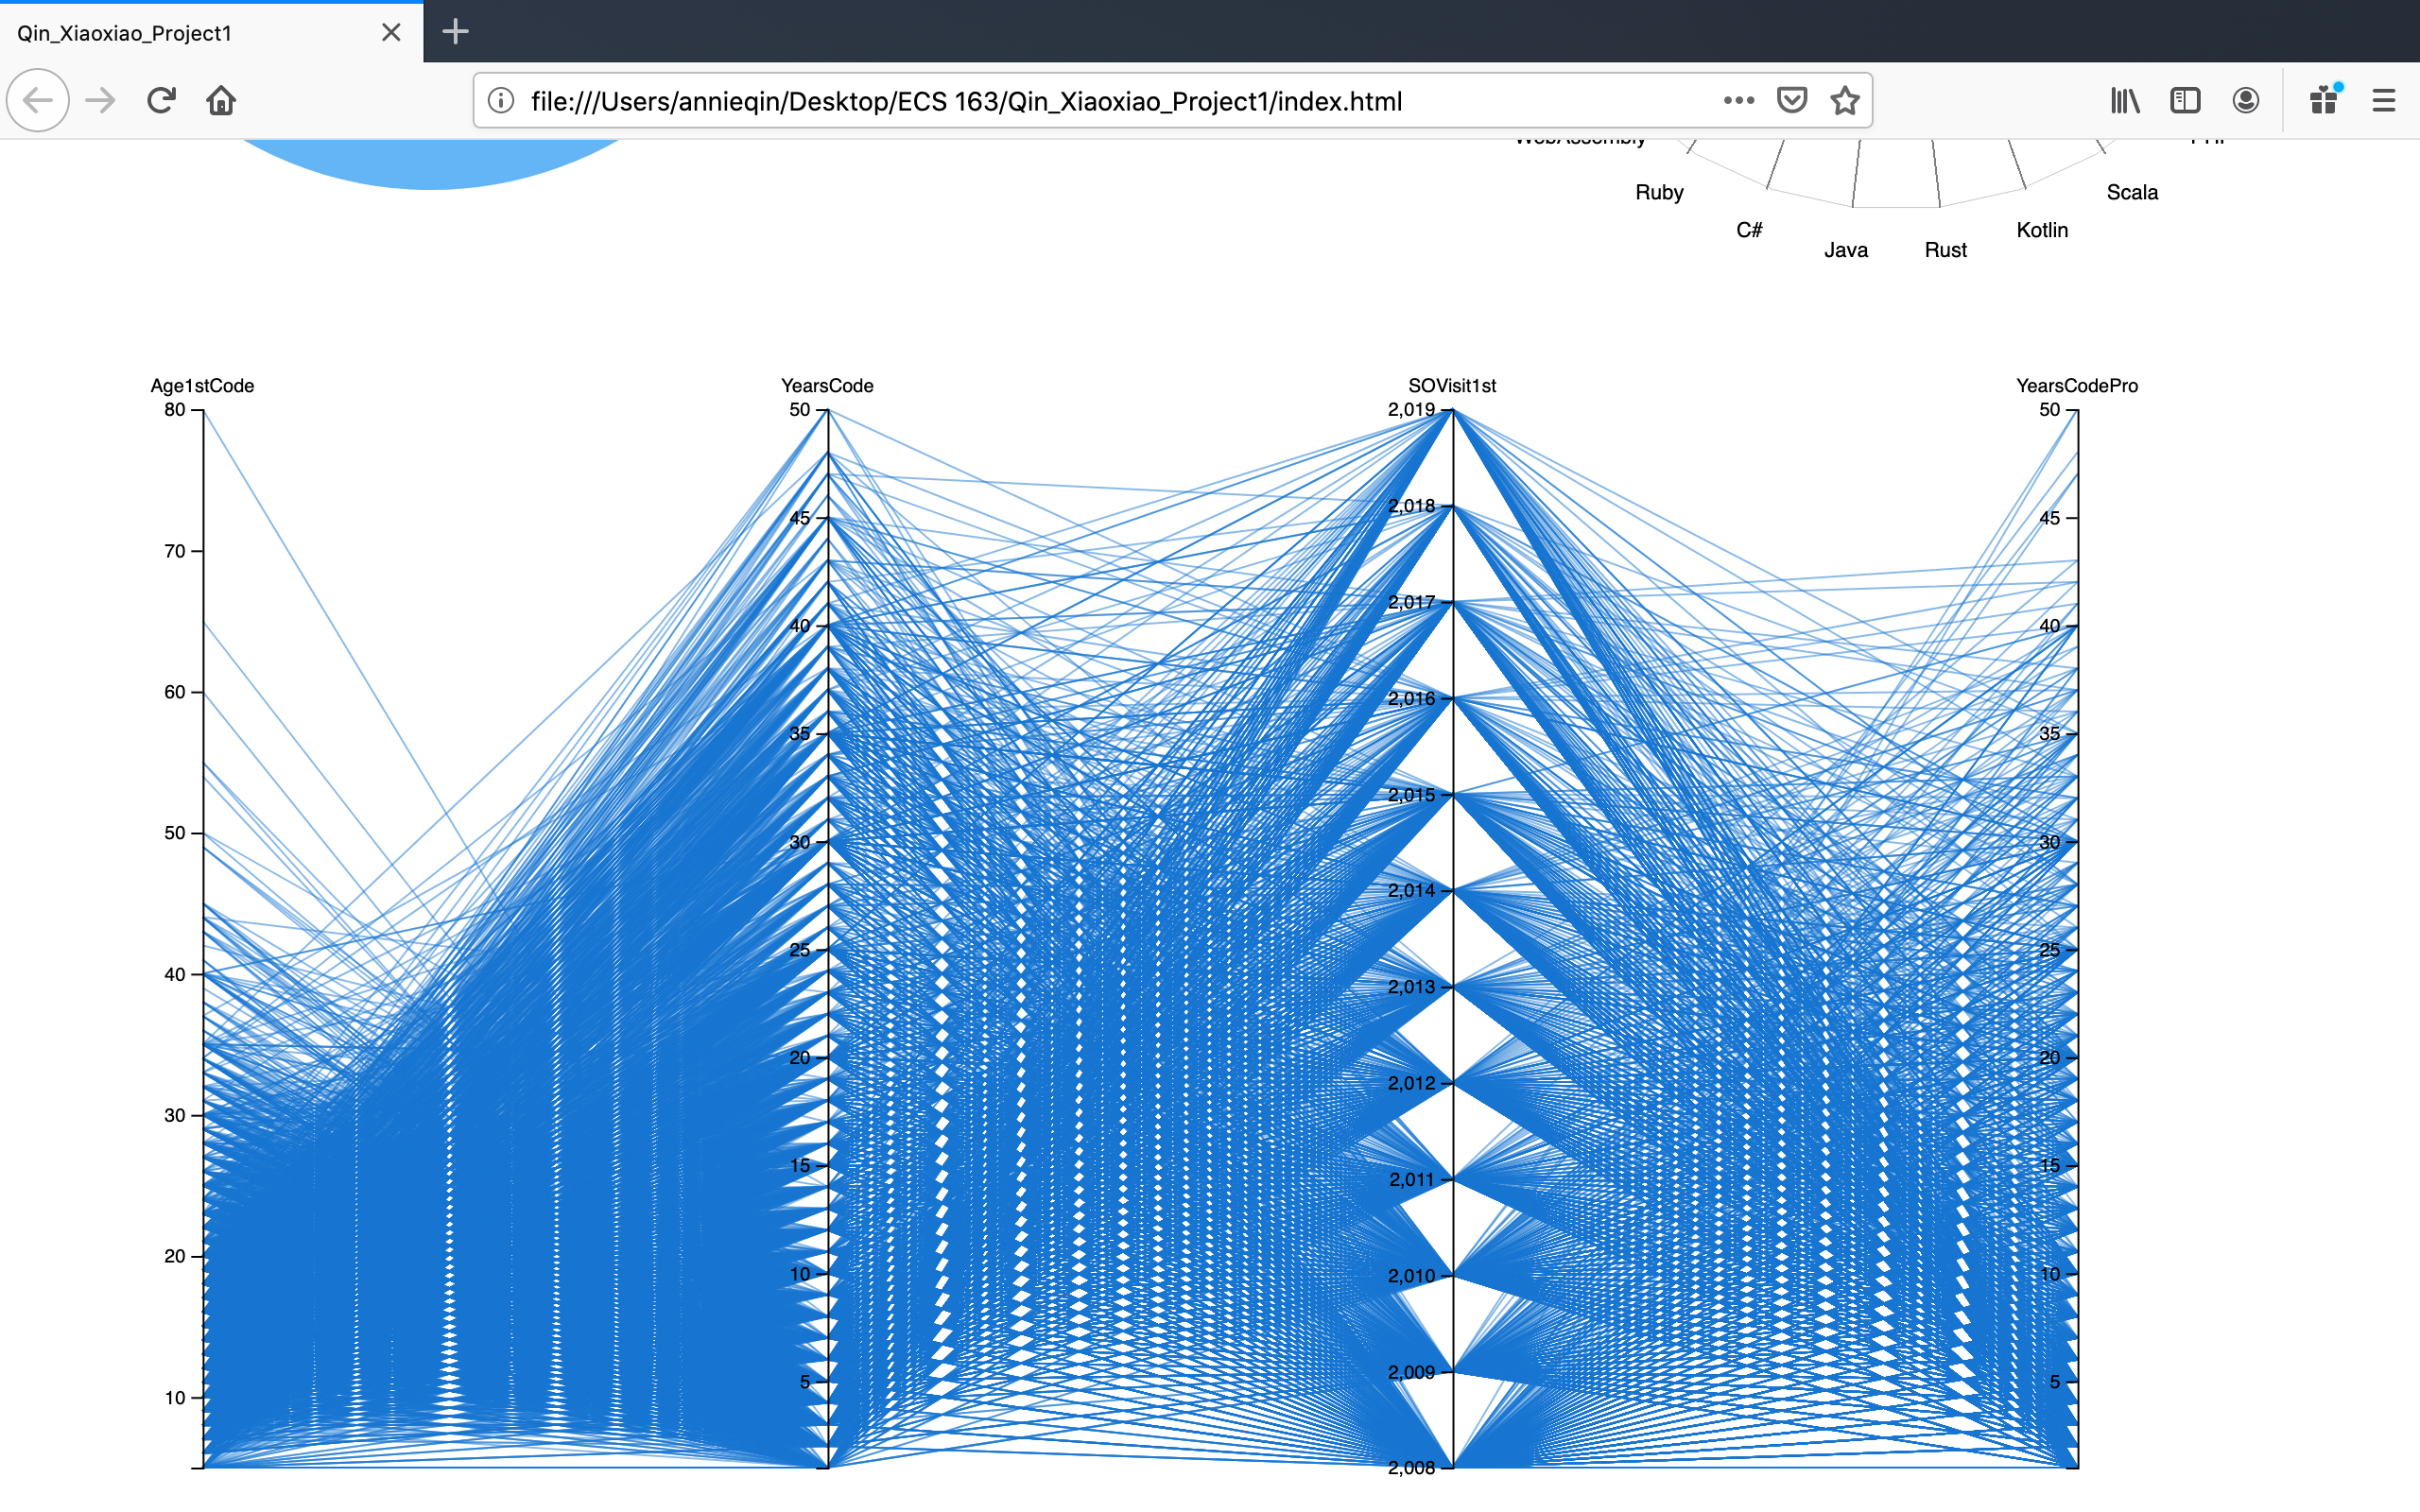
Task: Bookmark this page with star icon
Action: tap(1844, 100)
